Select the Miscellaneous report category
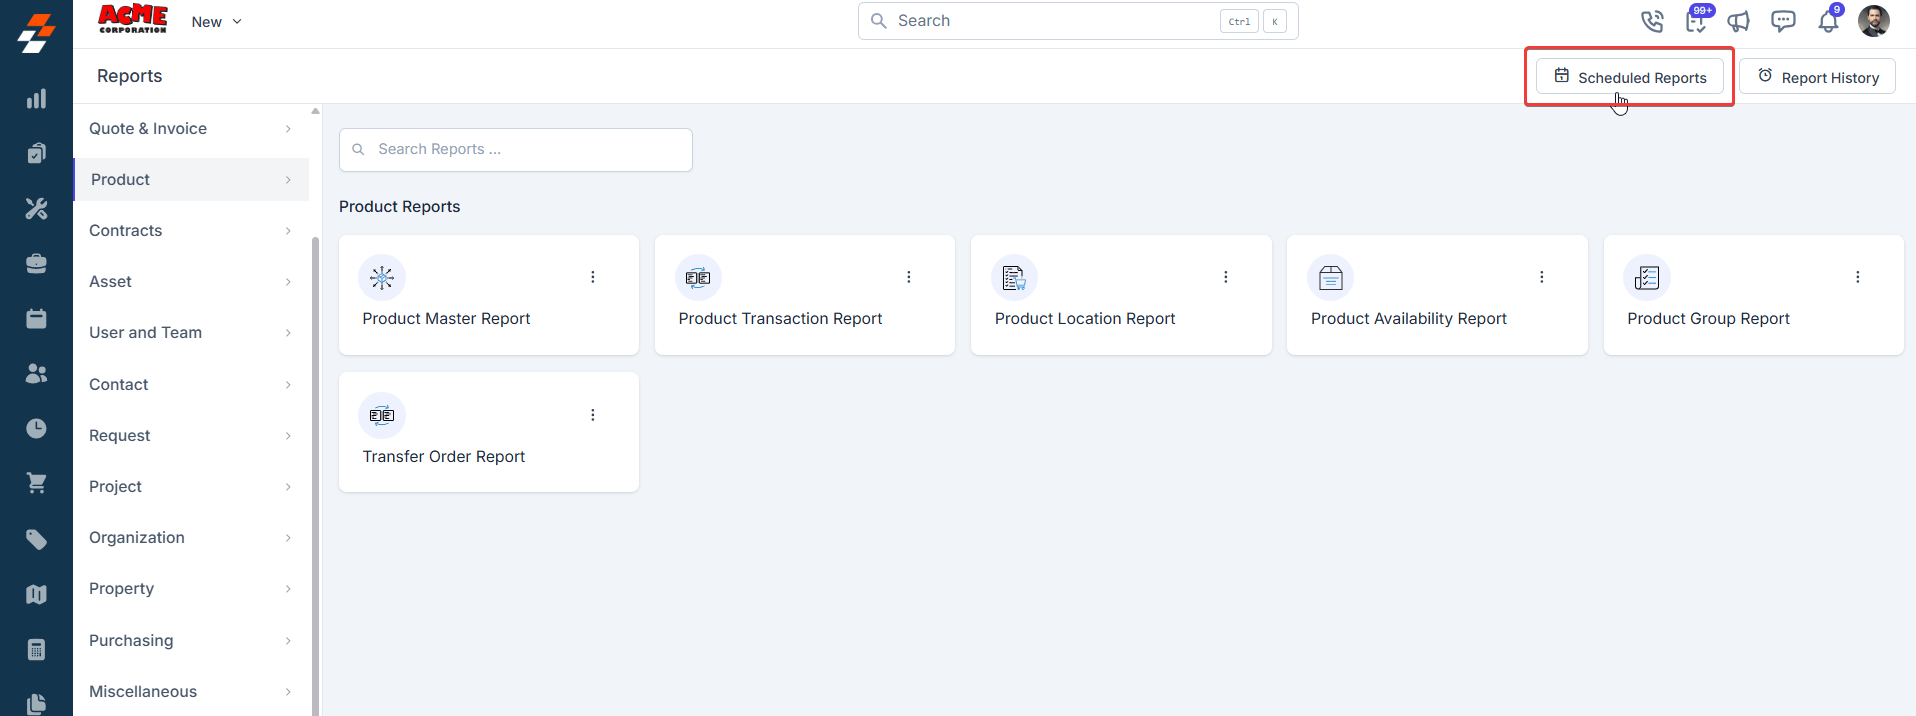 191,692
